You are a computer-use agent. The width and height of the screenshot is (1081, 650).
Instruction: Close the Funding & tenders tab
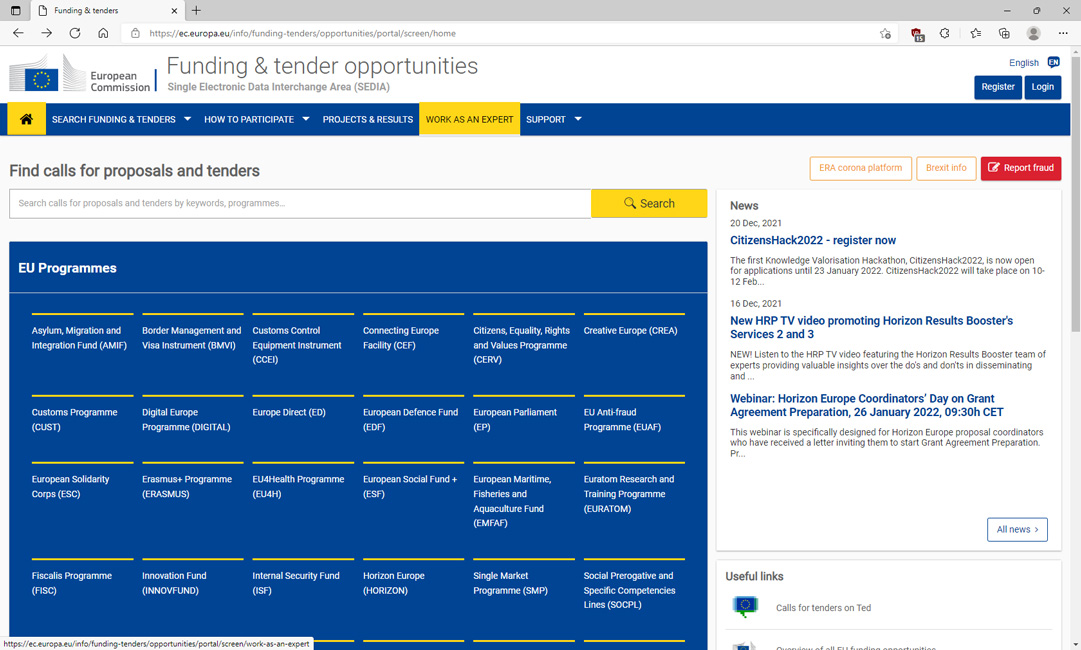[174, 10]
